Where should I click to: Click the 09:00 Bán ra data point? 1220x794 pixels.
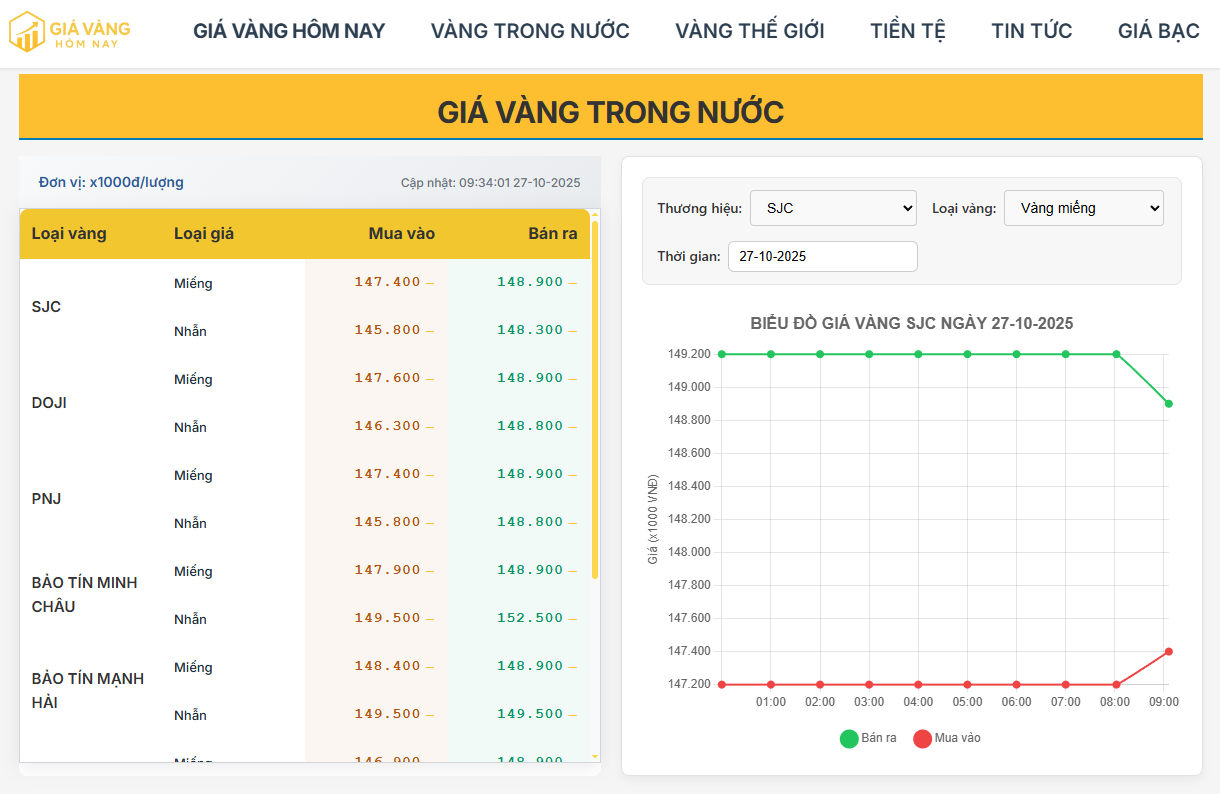pos(1168,404)
